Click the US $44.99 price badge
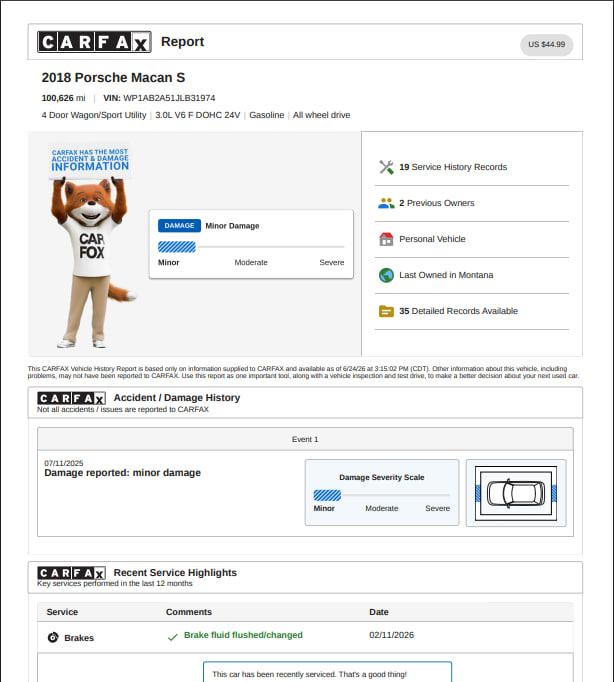The width and height of the screenshot is (614, 682). click(547, 44)
